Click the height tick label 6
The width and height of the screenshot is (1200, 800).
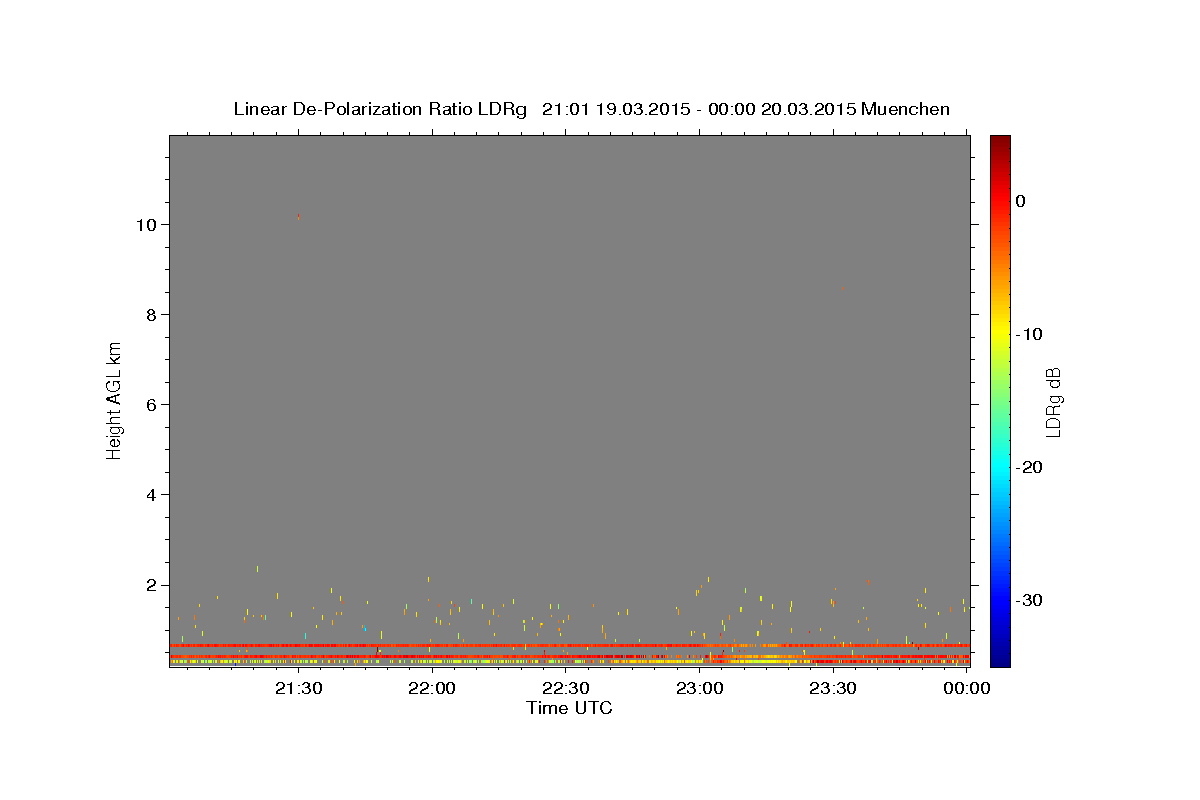(152, 404)
